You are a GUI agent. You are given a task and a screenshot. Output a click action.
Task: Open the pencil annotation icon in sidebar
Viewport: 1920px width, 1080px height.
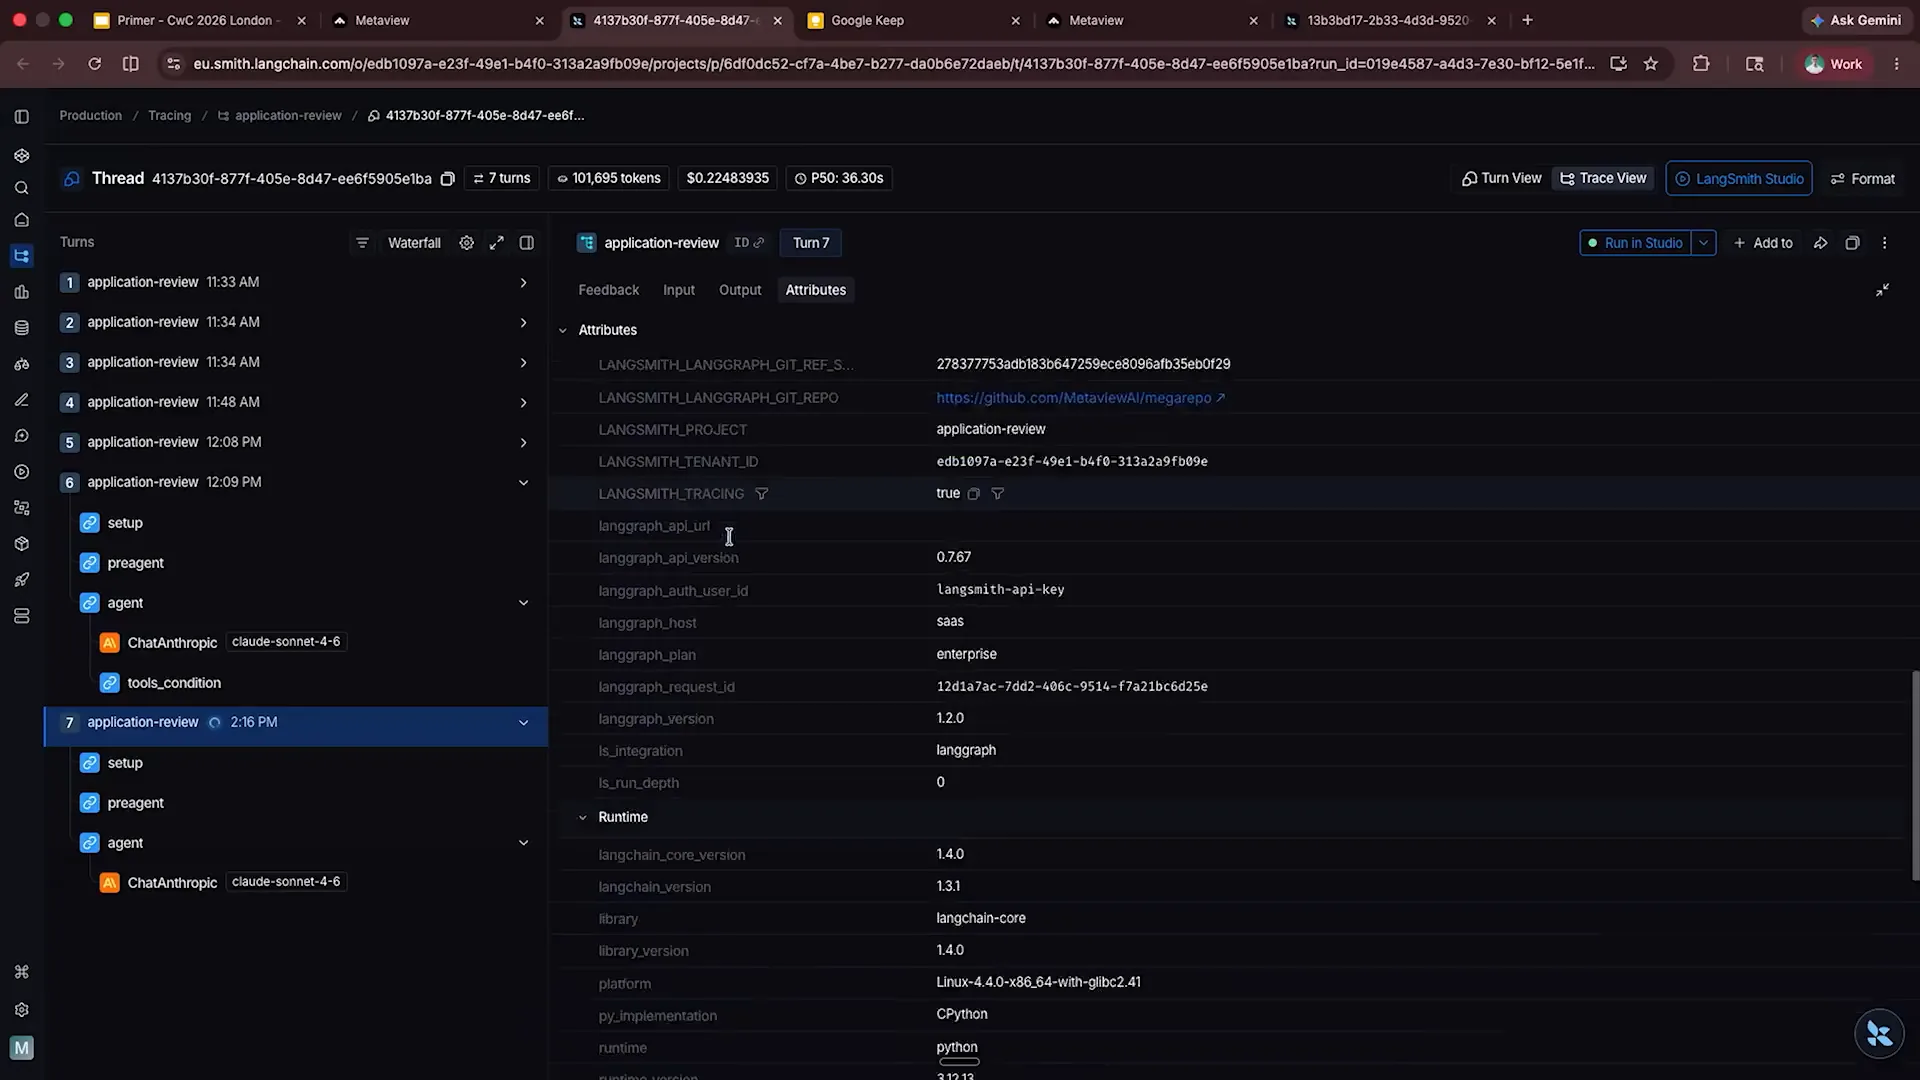click(x=22, y=400)
